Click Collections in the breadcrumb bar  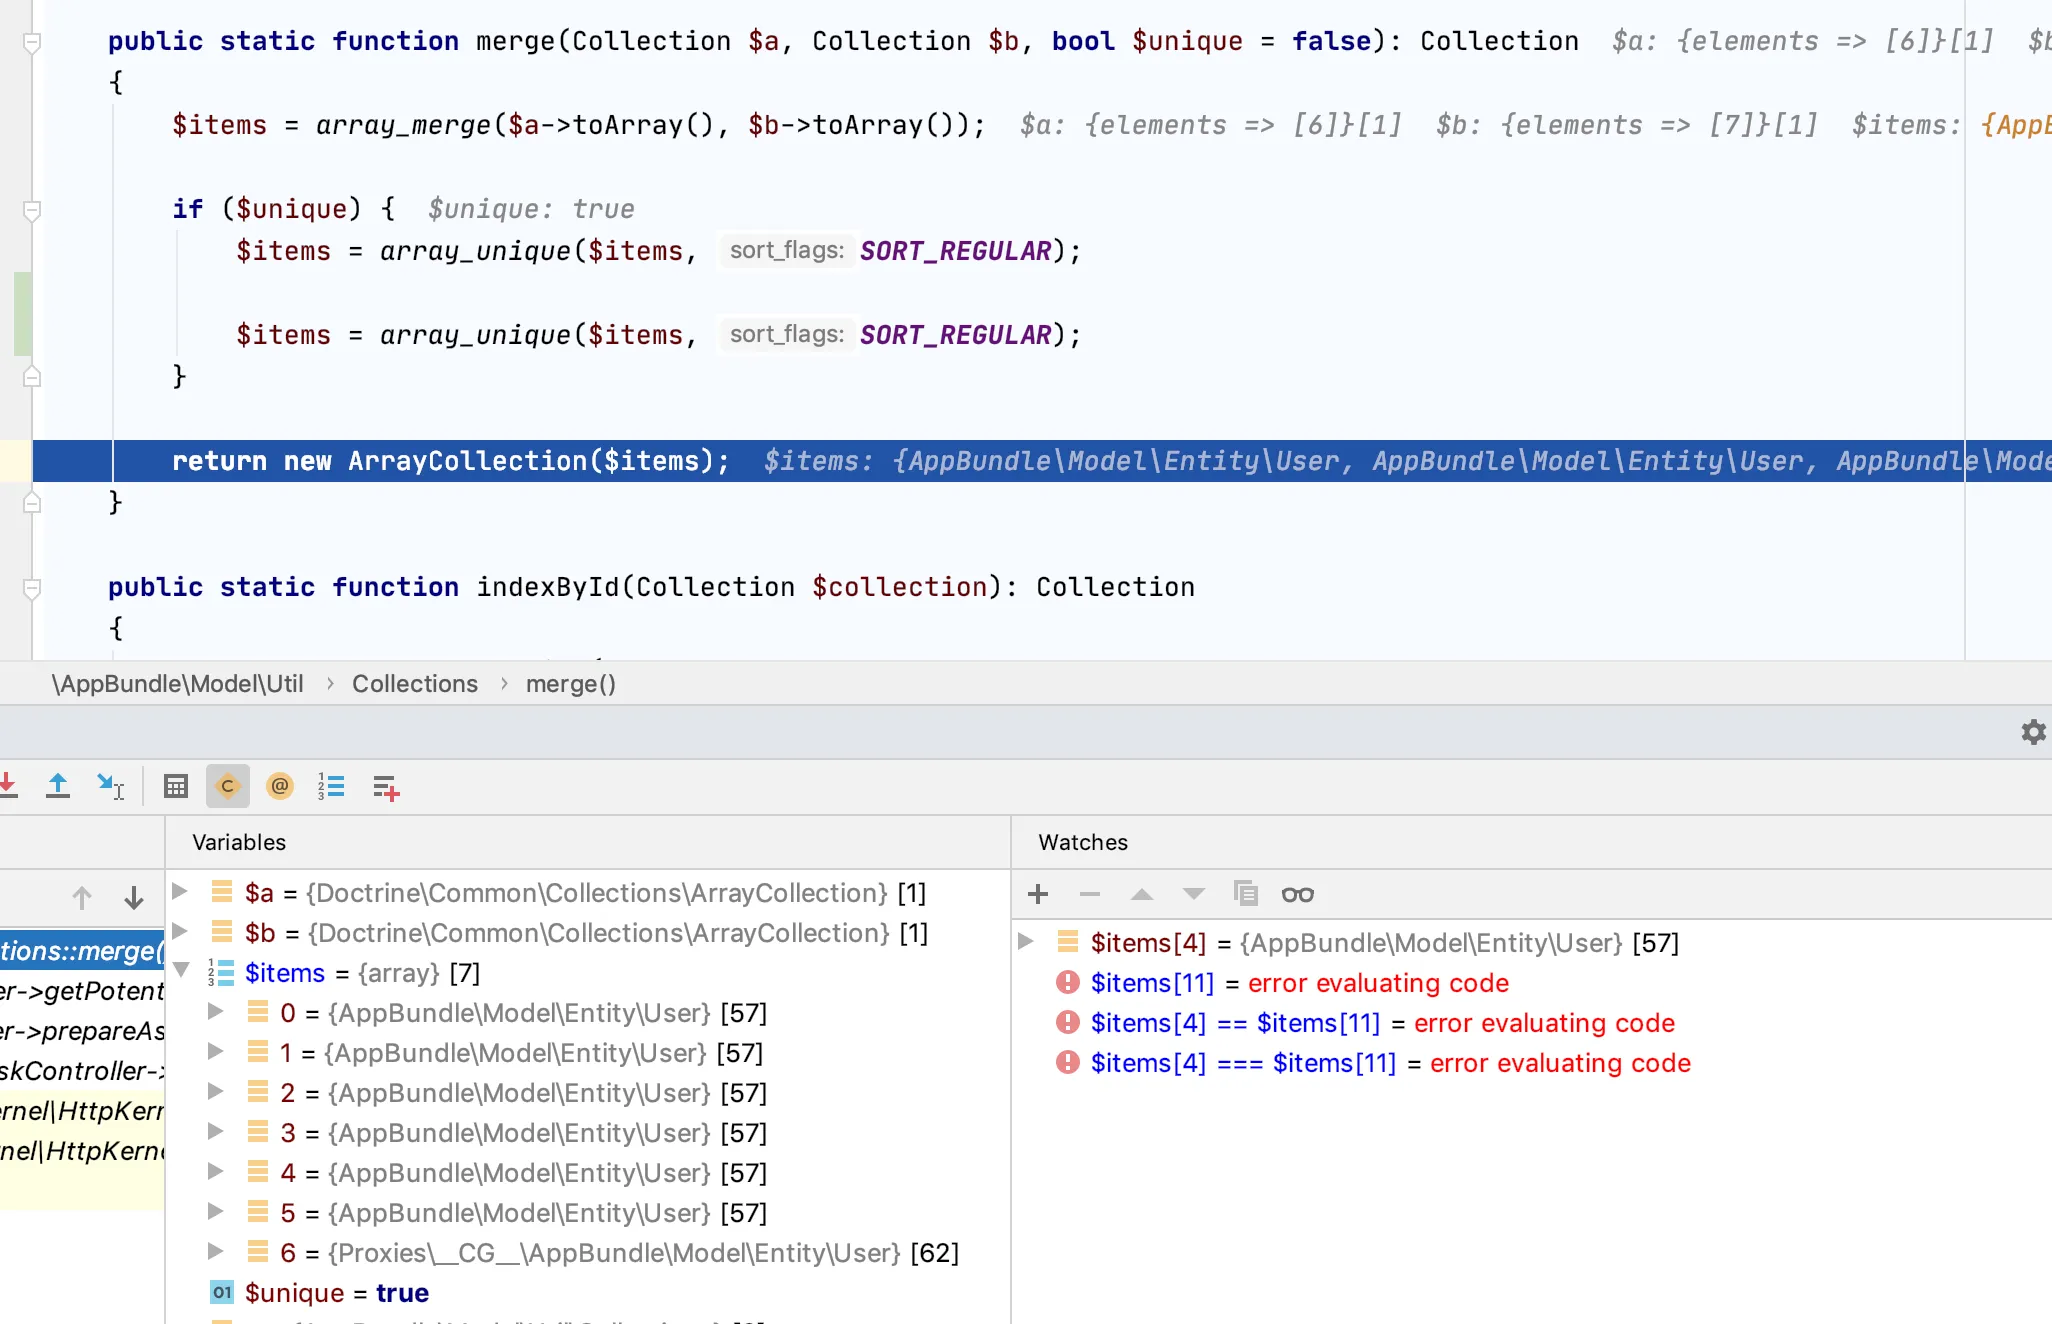click(414, 684)
